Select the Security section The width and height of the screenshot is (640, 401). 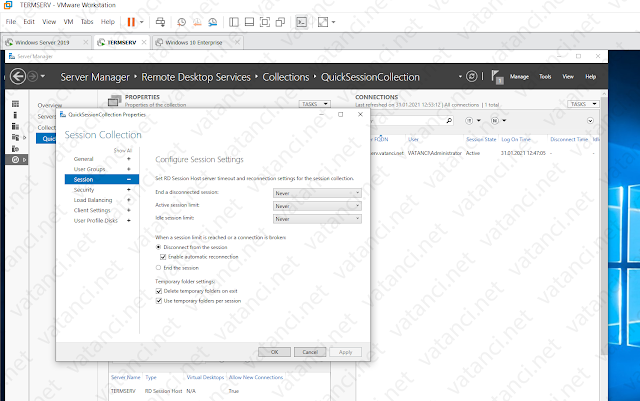coord(84,190)
